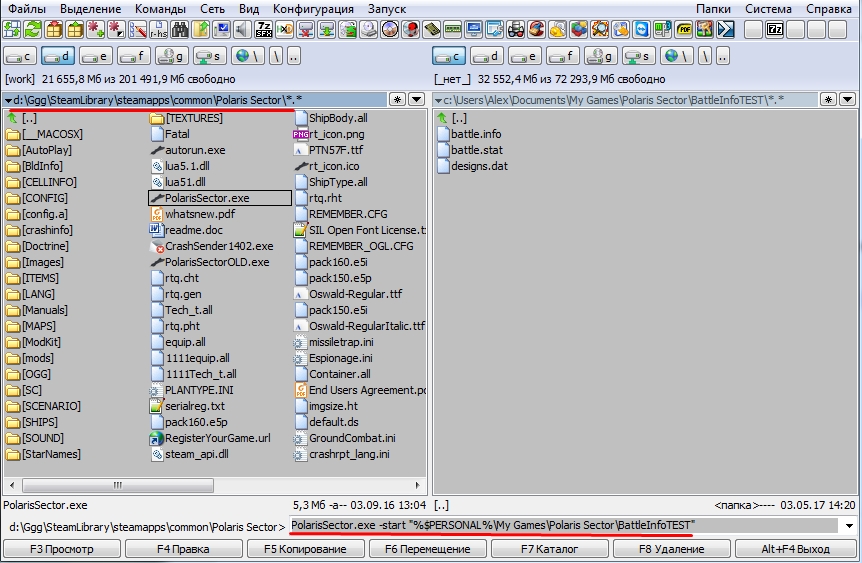The width and height of the screenshot is (862, 563).
Task: Go up via '..' button in left panel
Action: 294,56
